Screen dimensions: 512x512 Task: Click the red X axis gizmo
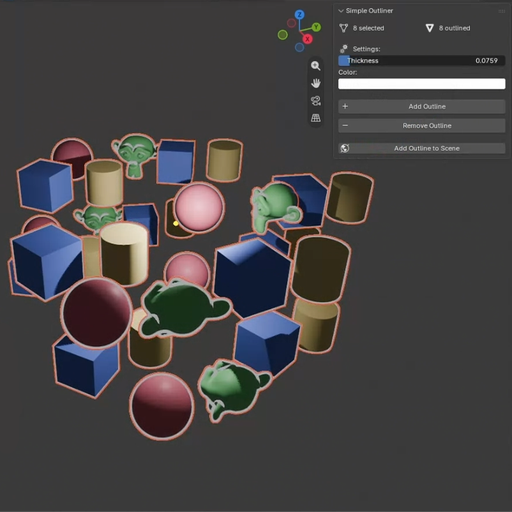[307, 39]
